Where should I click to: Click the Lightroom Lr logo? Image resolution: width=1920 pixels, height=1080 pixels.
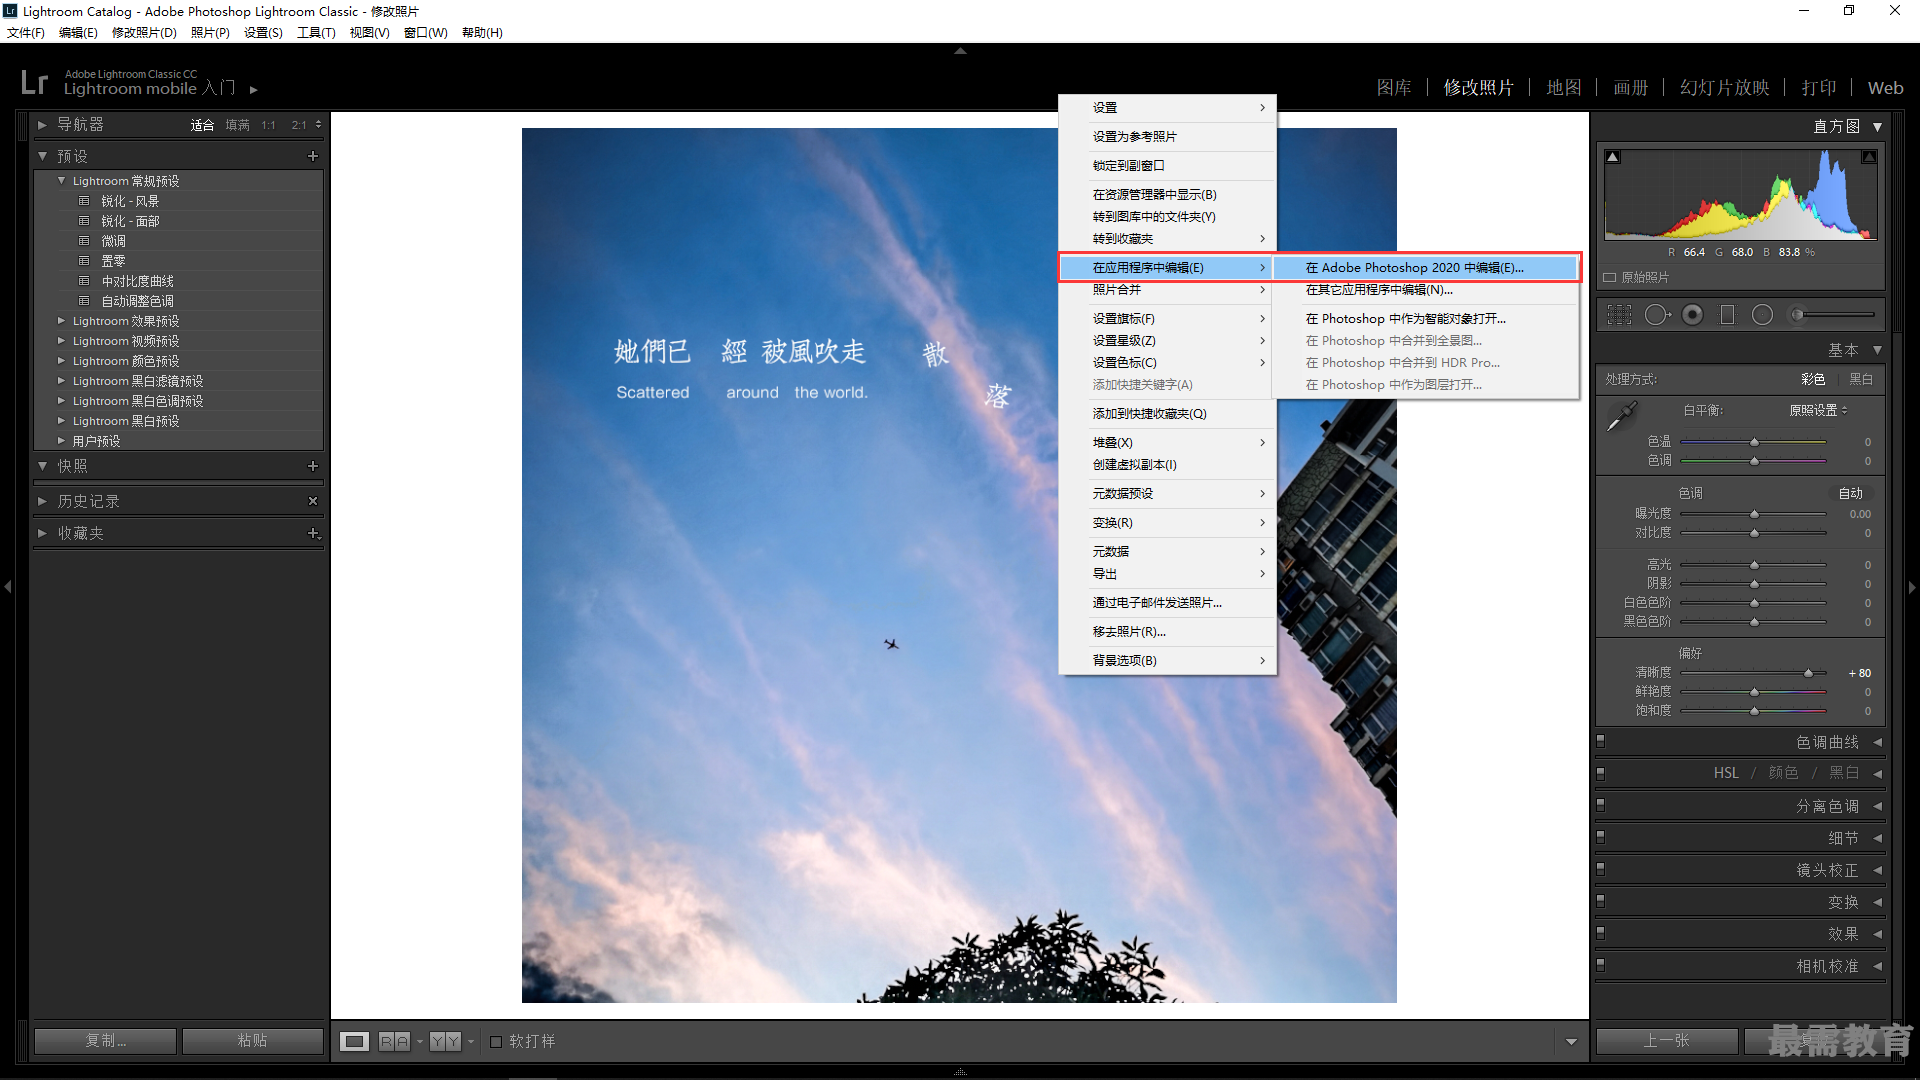[34, 82]
